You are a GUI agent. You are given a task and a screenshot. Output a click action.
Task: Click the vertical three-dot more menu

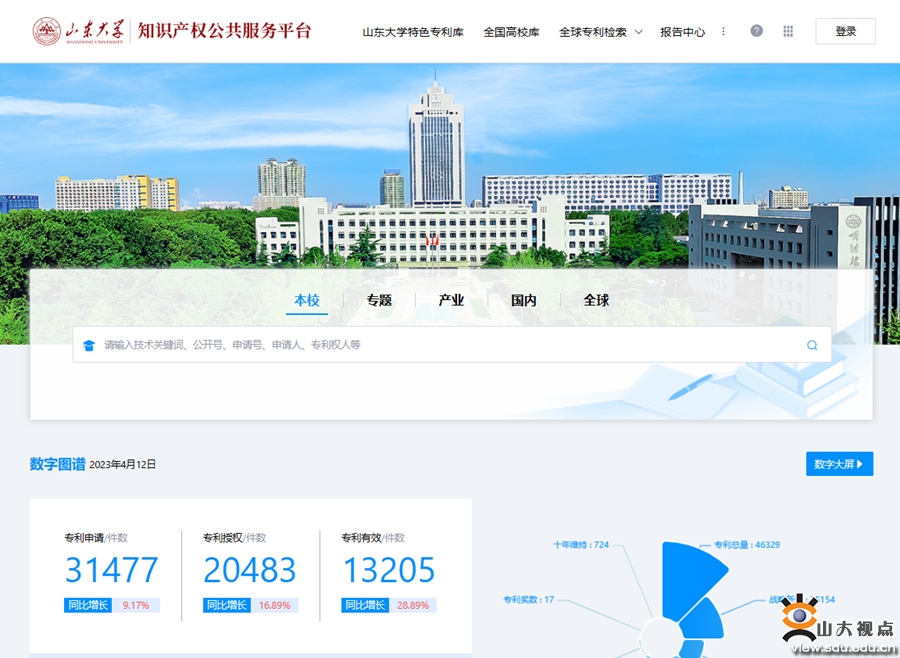coord(724,31)
